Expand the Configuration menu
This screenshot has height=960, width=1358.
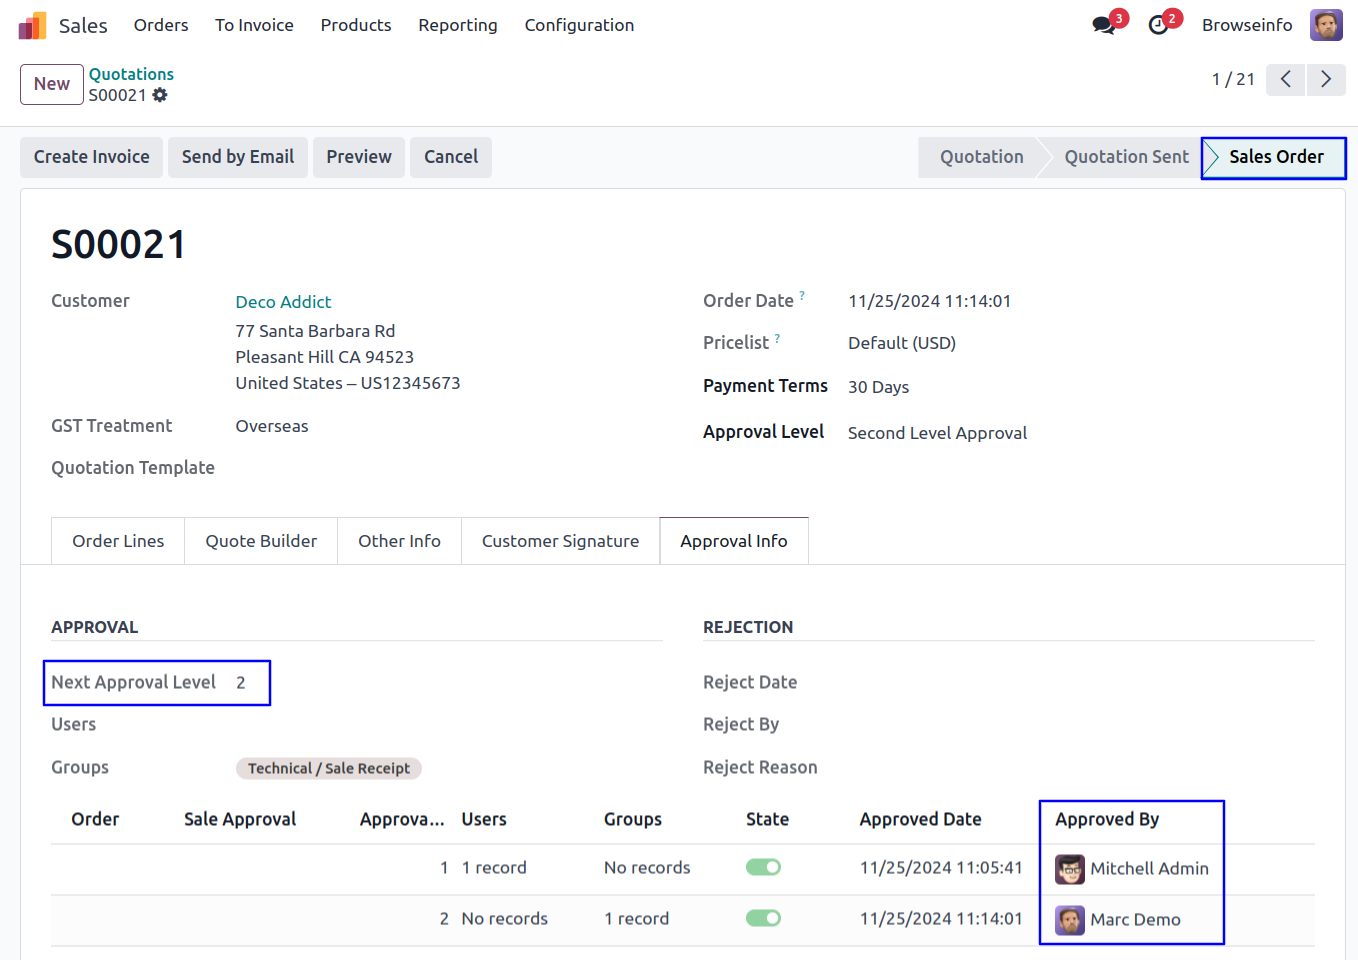579,25
